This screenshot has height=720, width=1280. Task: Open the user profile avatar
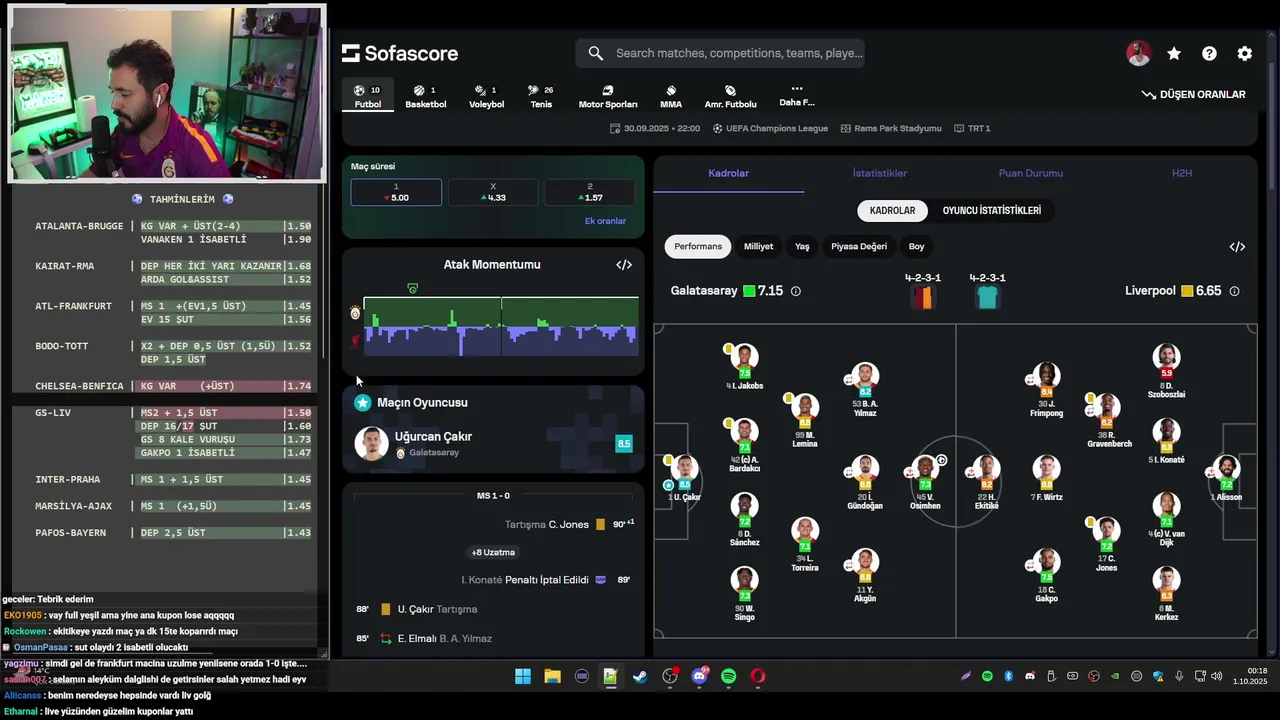pyautogui.click(x=1138, y=54)
